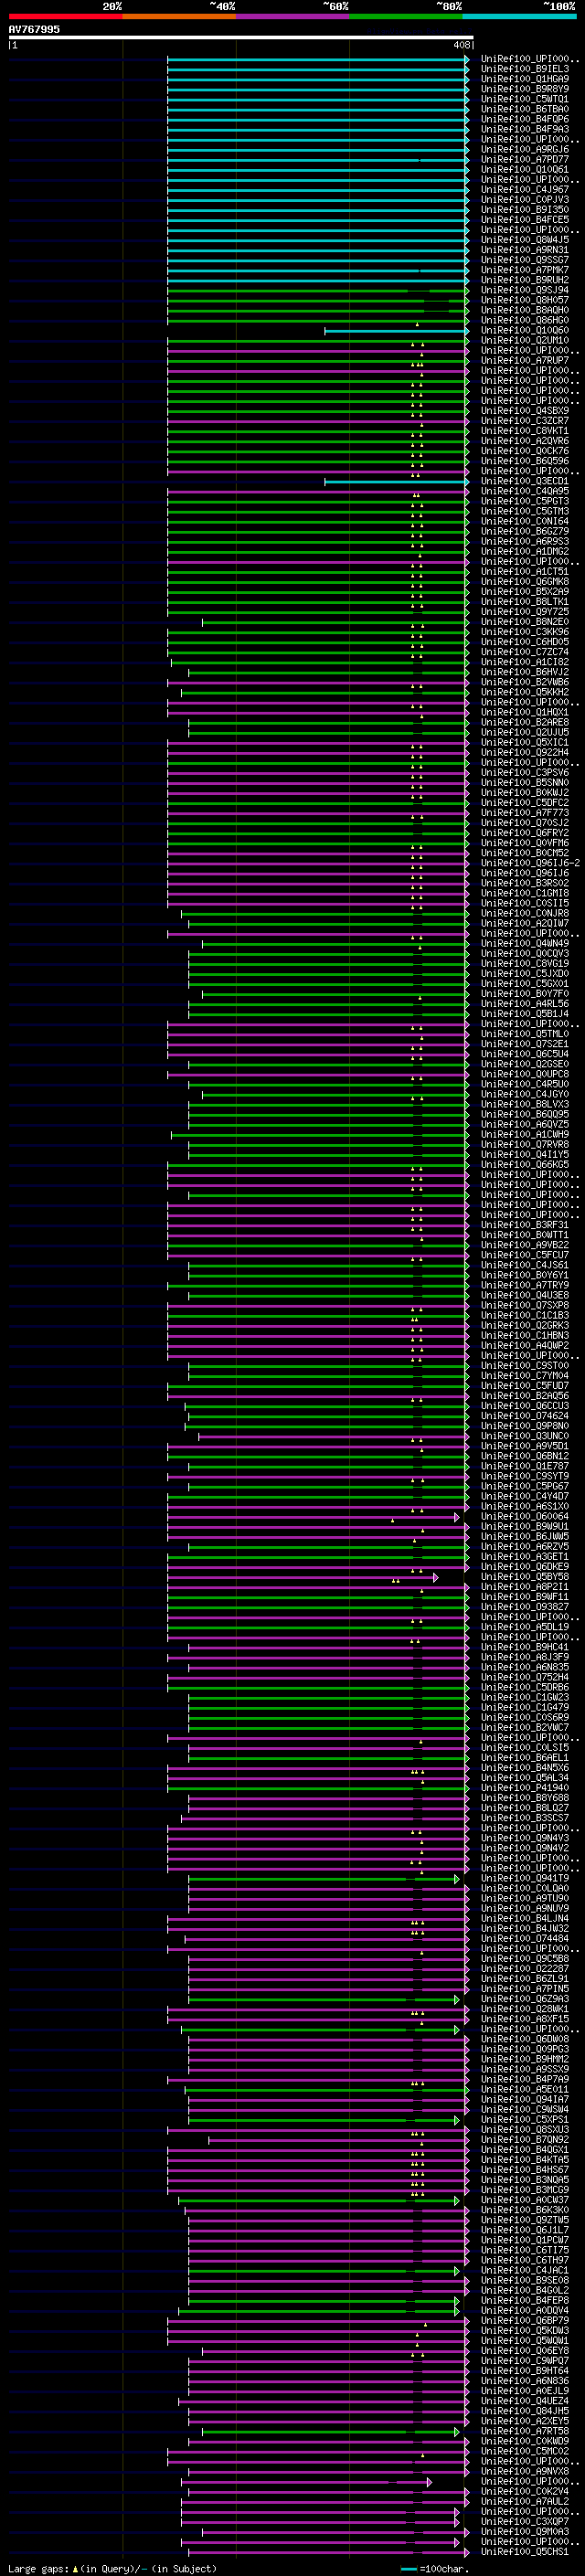585x2576 pixels.
Task: Select the UniRef100_Q4SBX9 label
Action: (524, 410)
